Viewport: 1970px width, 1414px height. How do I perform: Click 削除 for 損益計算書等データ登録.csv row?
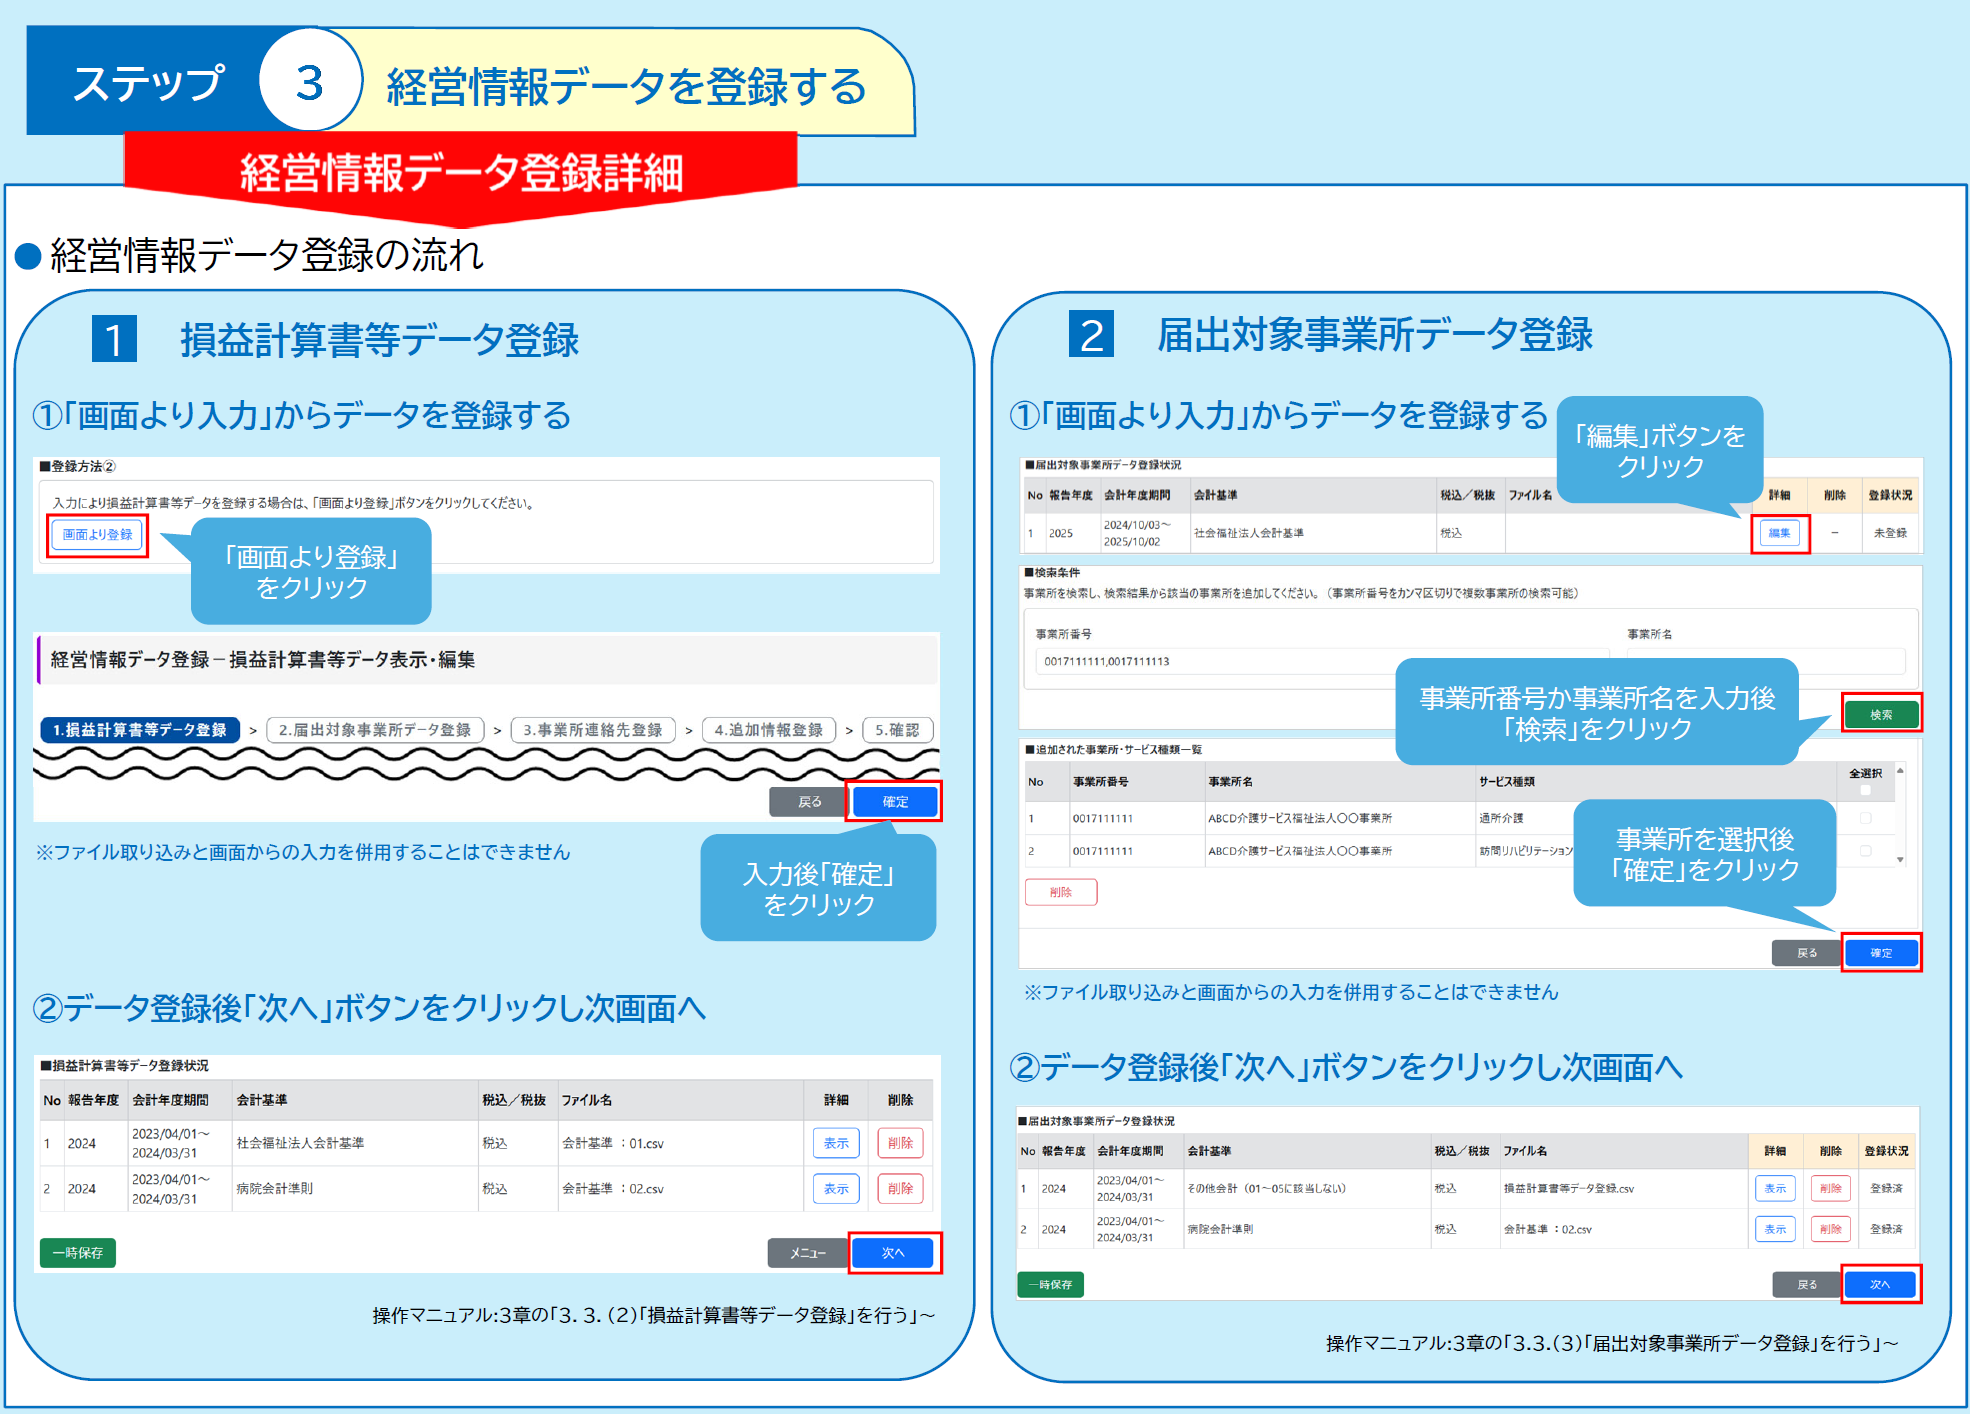click(1831, 1188)
